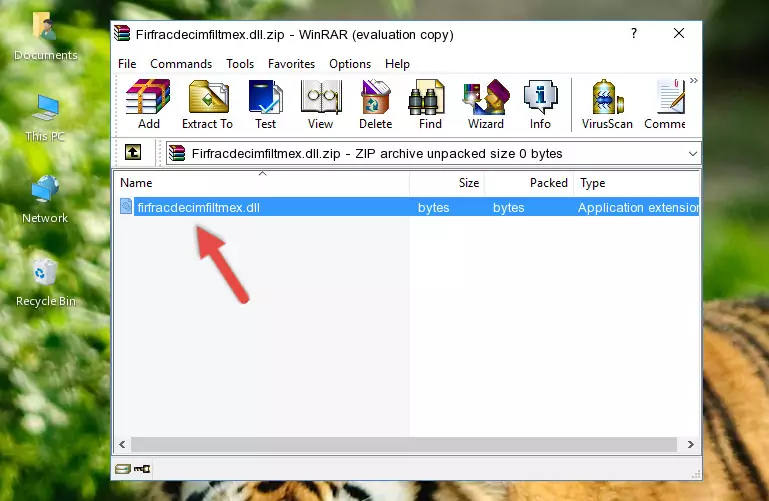Sort list by Type column header
Viewport: 769px width, 501px height.
[636, 182]
